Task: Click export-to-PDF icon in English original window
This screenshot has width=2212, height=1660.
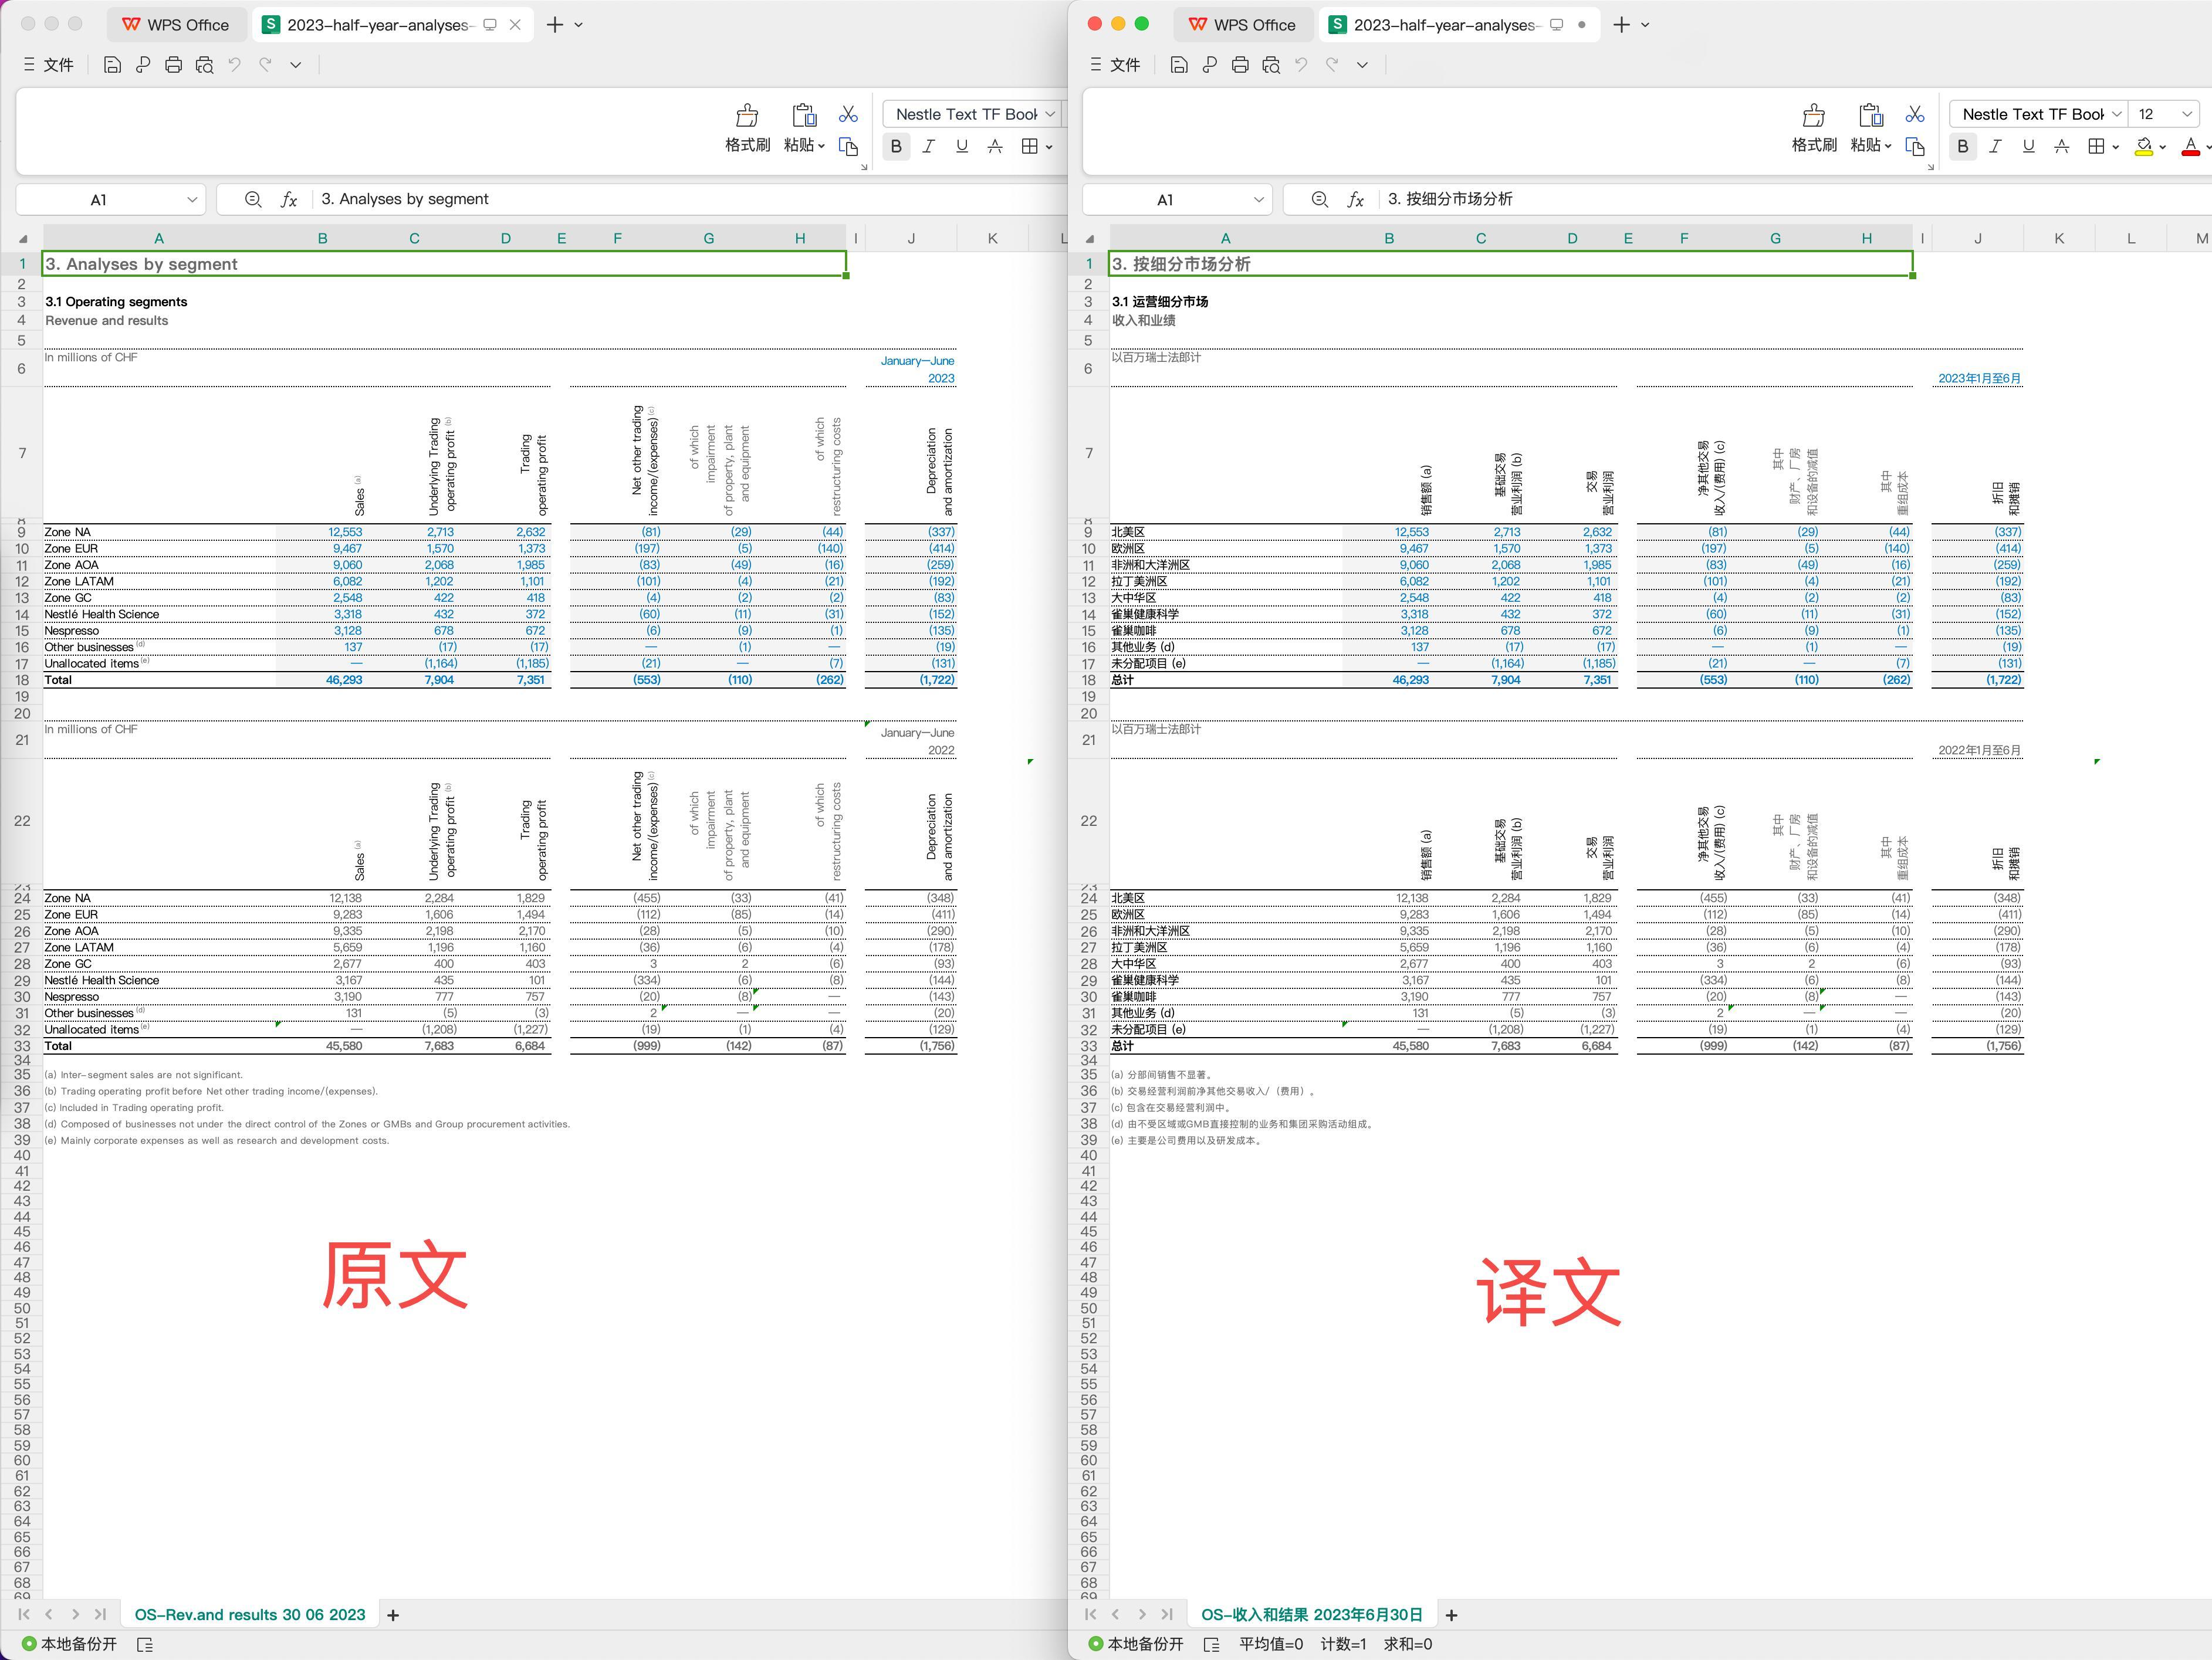Action: coord(143,65)
